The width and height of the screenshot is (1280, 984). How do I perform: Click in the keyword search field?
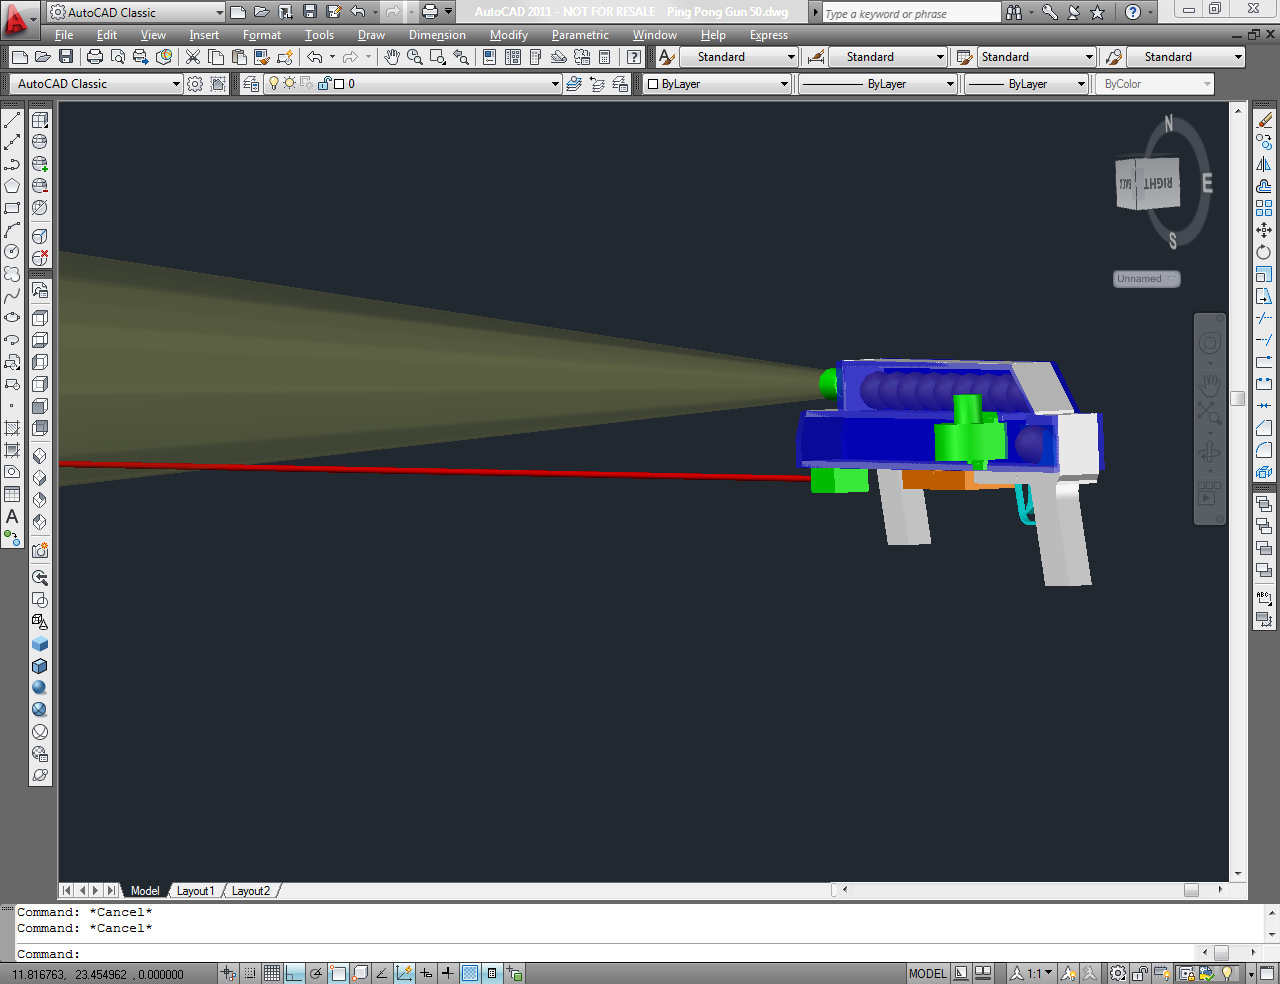click(x=910, y=13)
